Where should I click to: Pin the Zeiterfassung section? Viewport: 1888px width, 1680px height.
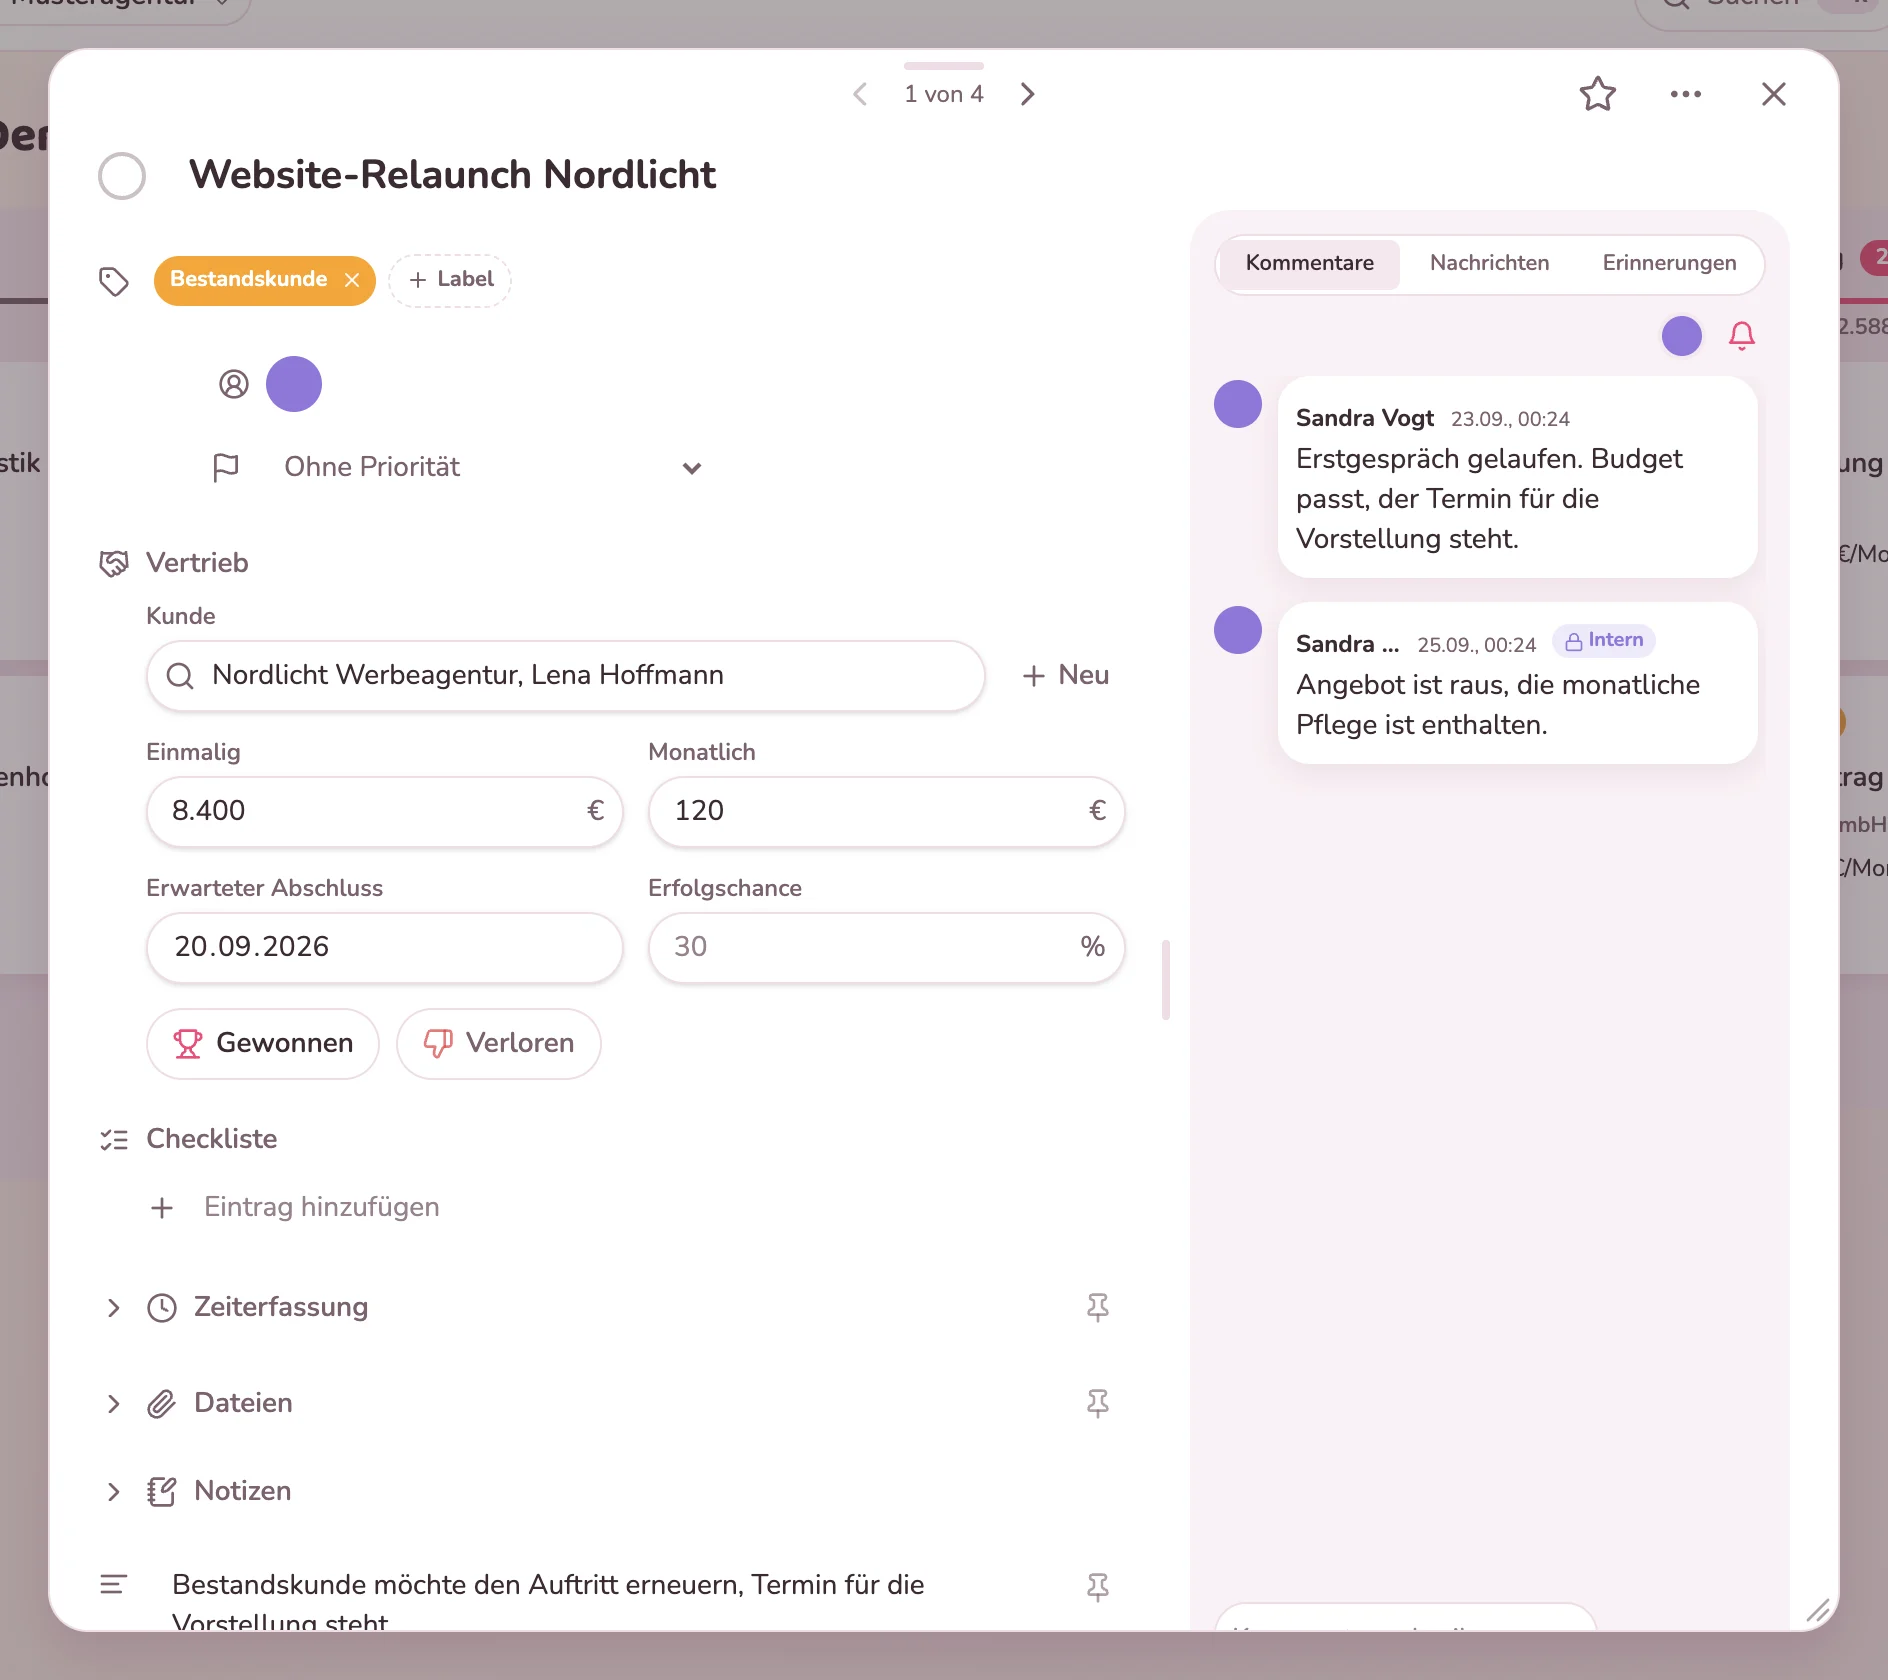click(x=1098, y=1308)
